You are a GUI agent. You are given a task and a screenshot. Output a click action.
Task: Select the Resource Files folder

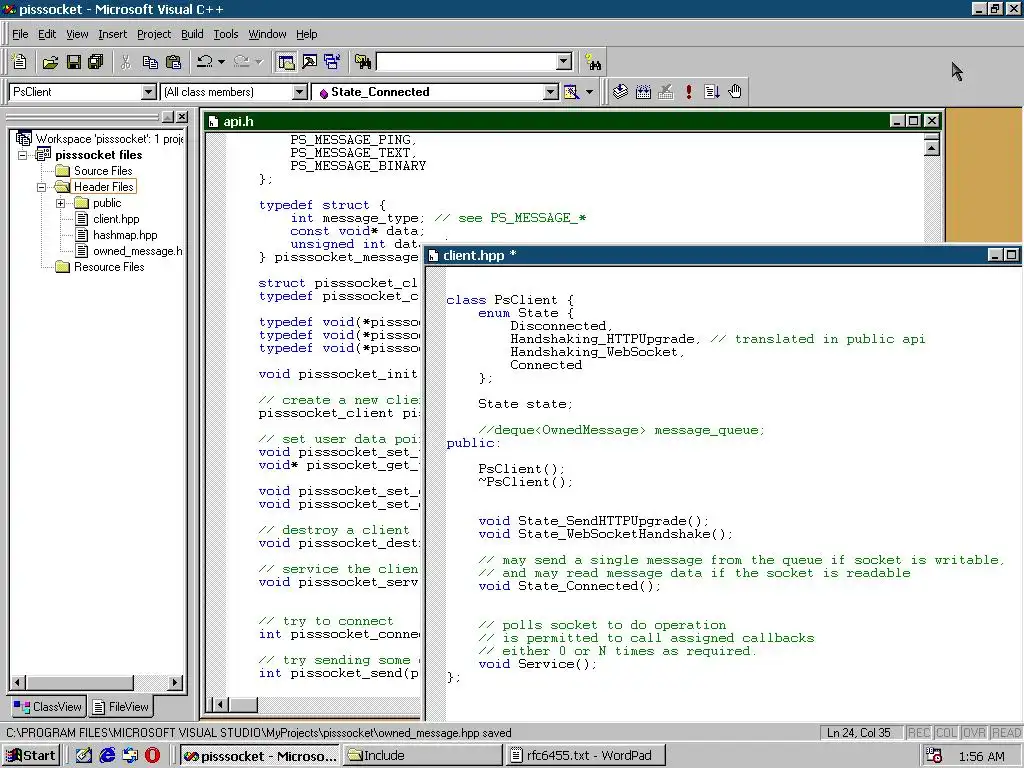click(108, 266)
